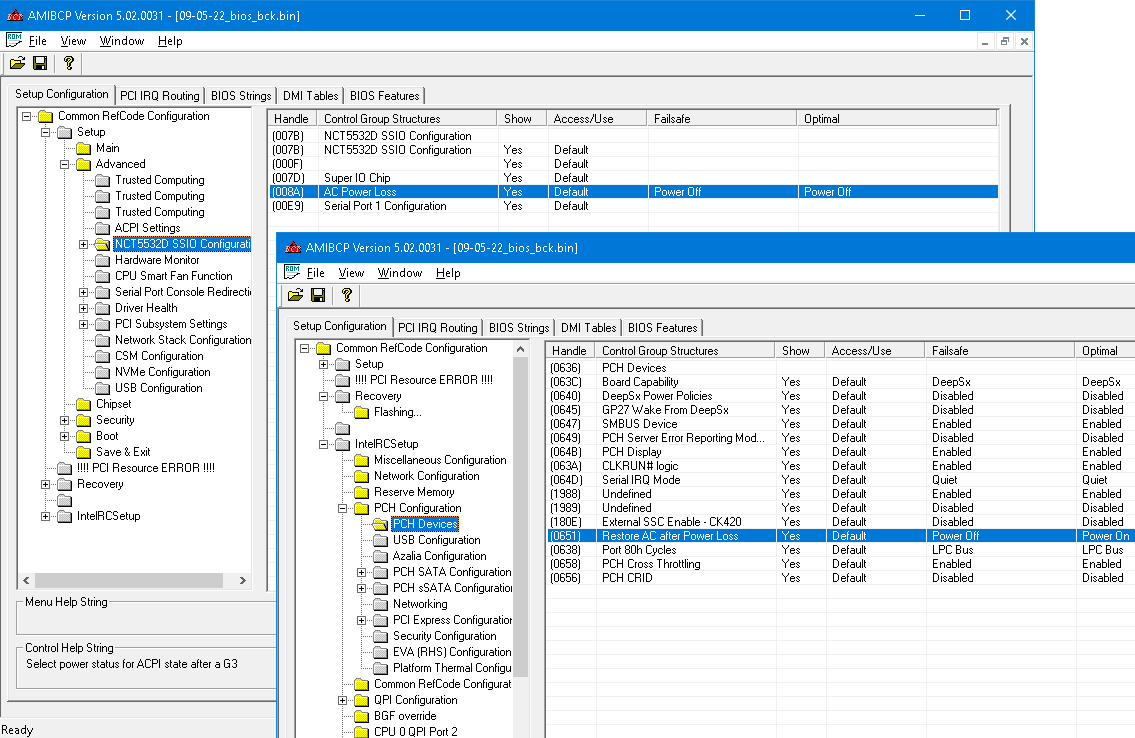Collapse the IntelRCSetup tree node

tap(324, 444)
